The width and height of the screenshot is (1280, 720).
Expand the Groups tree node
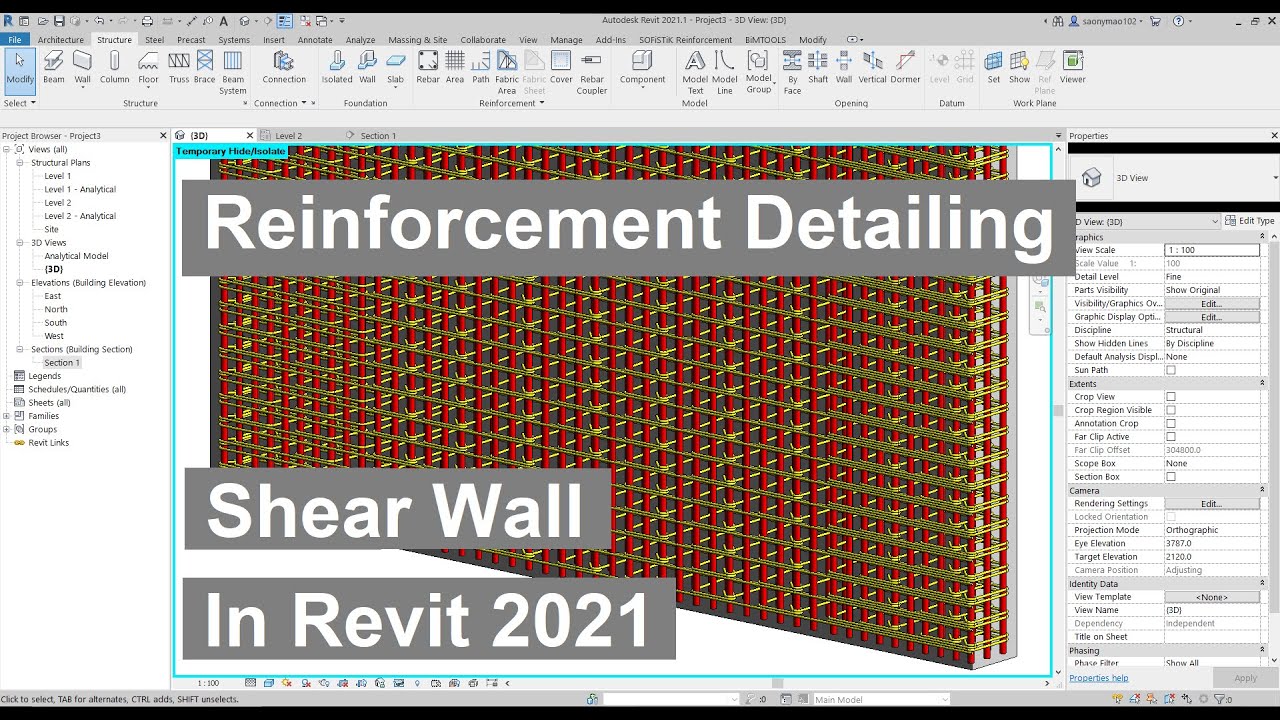pyautogui.click(x=7, y=429)
